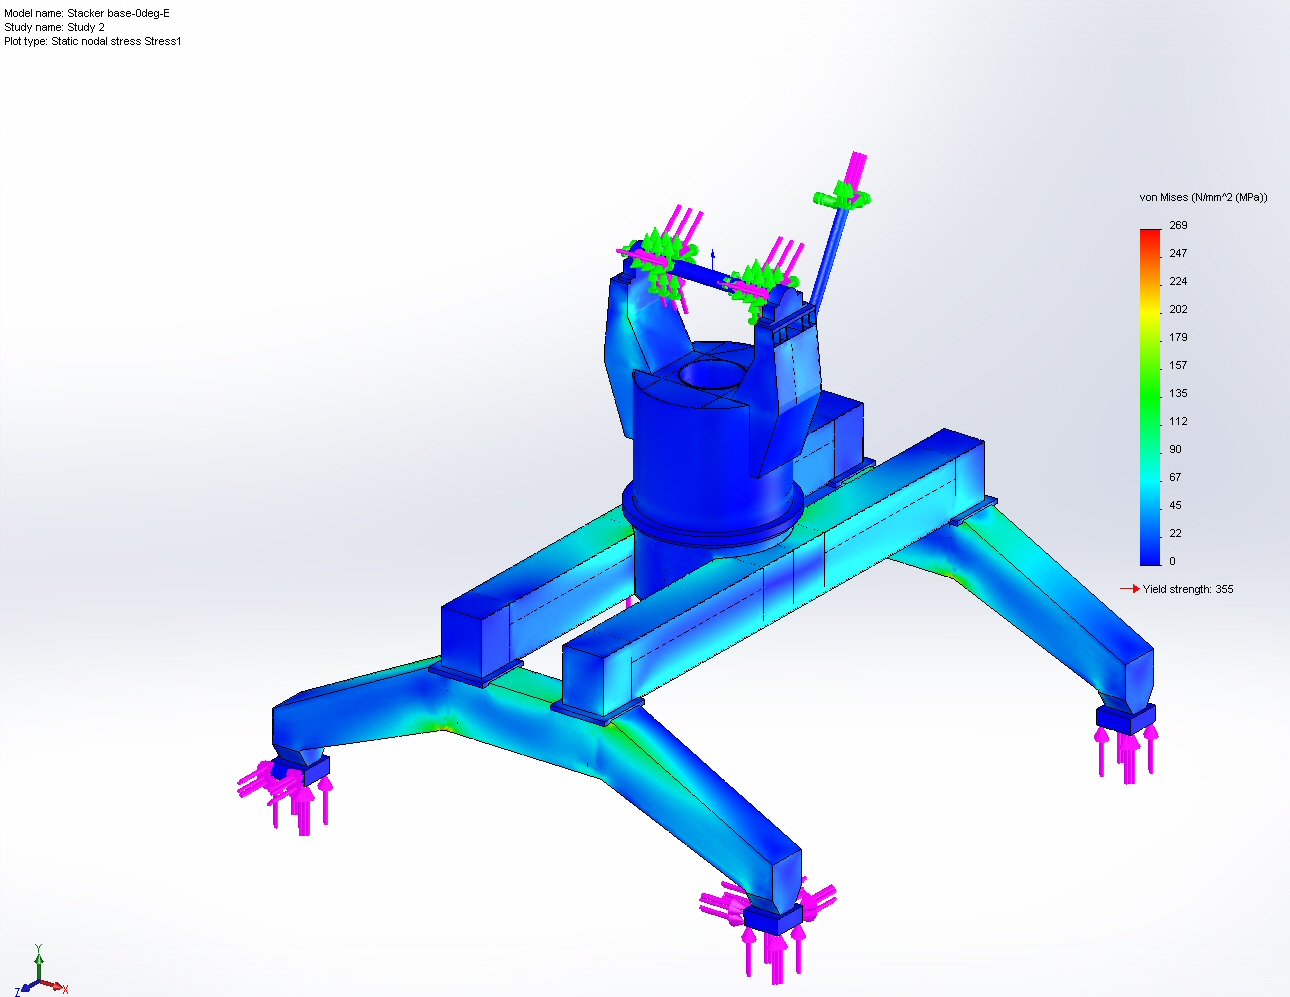
Task: Select the "Plot type: Static nodal stress Stress1" line
Action: tap(93, 41)
